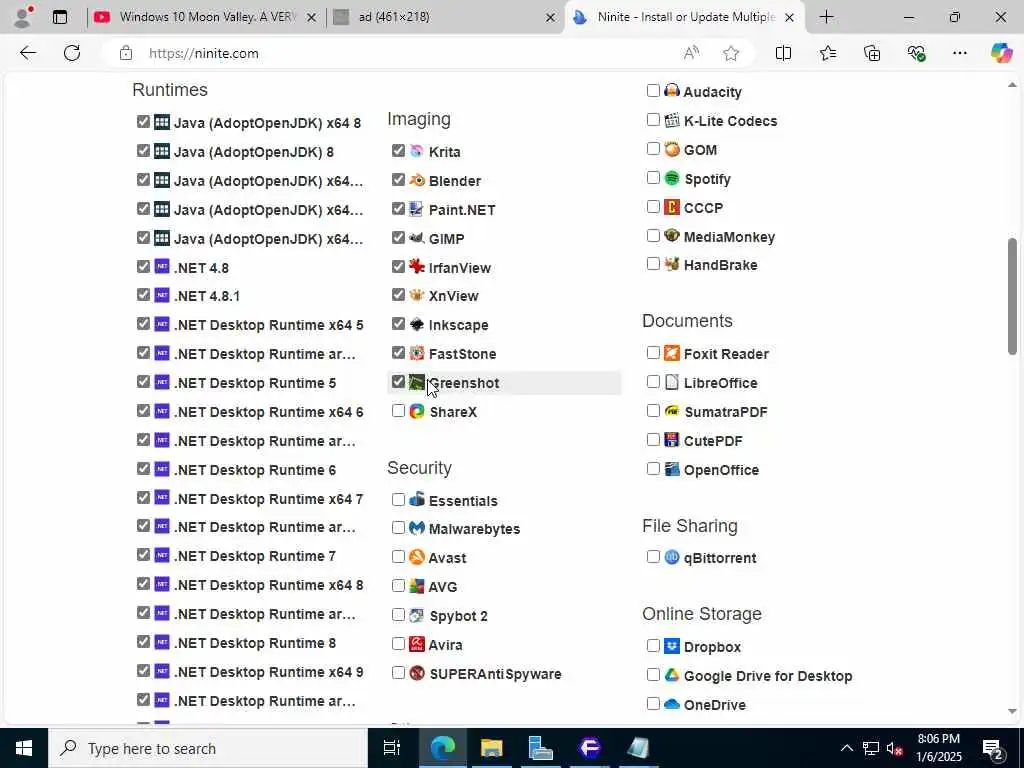Click scrollbar down arrow
Screen dimensions: 1024x768
pyautogui.click(x=1012, y=712)
